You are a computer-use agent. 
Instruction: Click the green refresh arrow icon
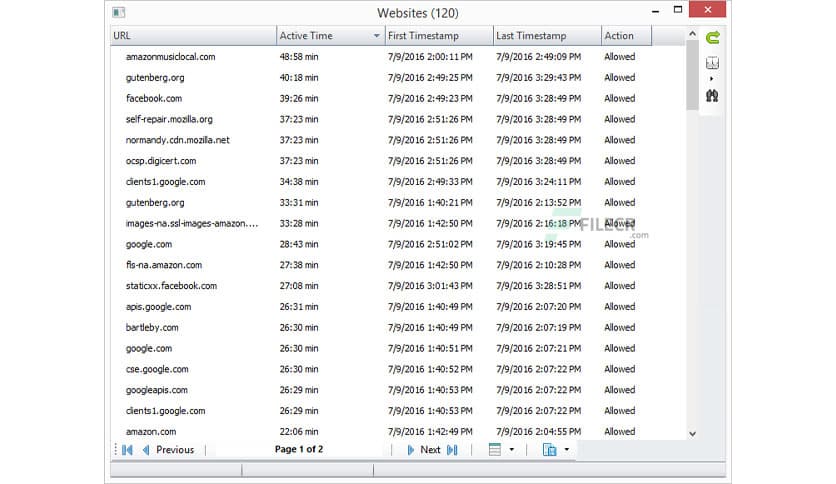(x=712, y=37)
